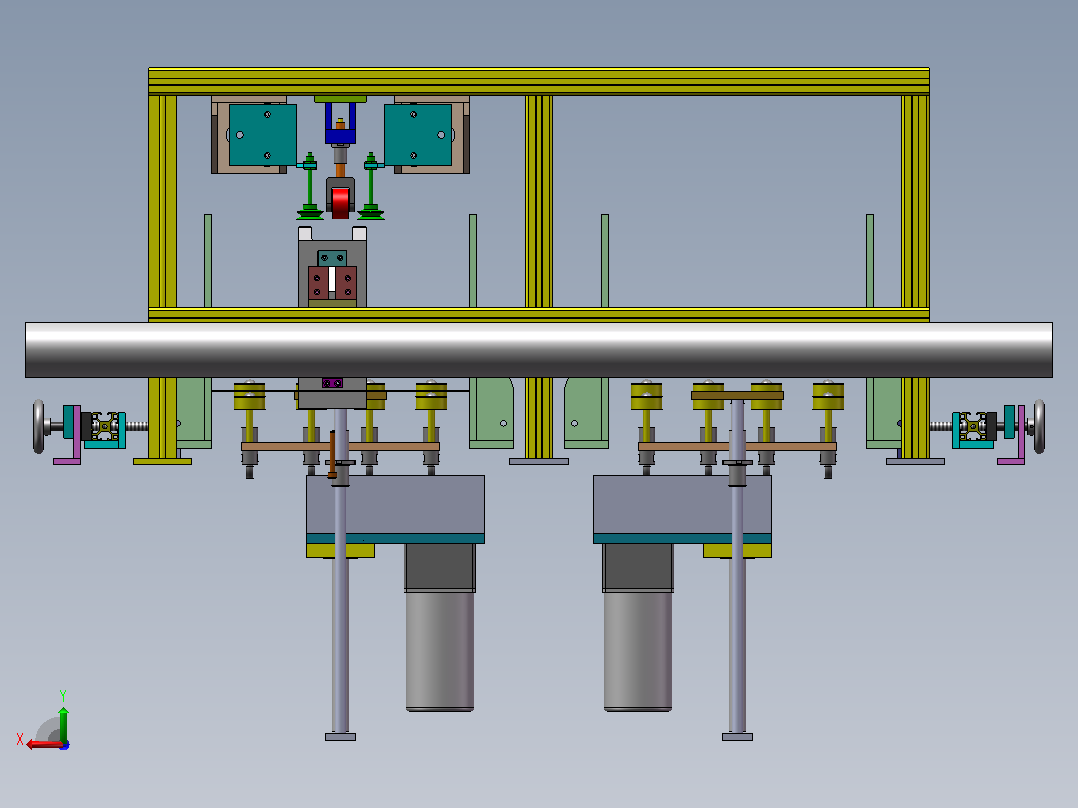1078x808 pixels.
Task: Select the left grey motor cylinder
Action: coord(439,651)
